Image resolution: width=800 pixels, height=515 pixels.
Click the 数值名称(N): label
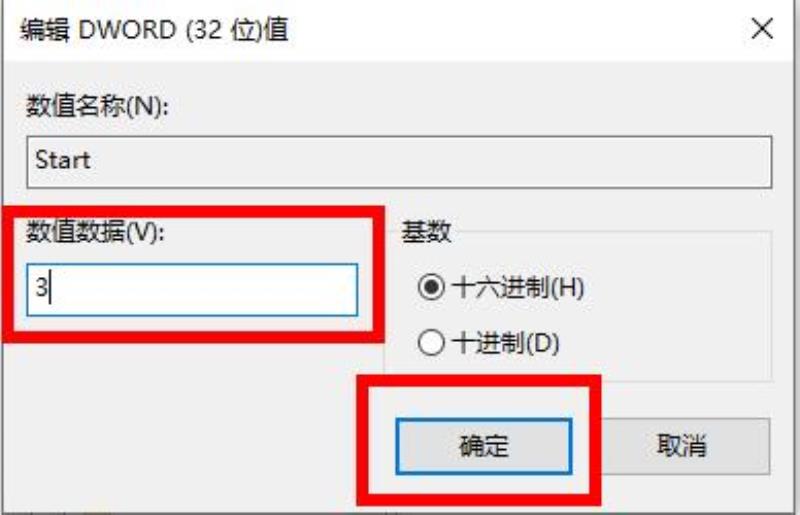[97, 107]
